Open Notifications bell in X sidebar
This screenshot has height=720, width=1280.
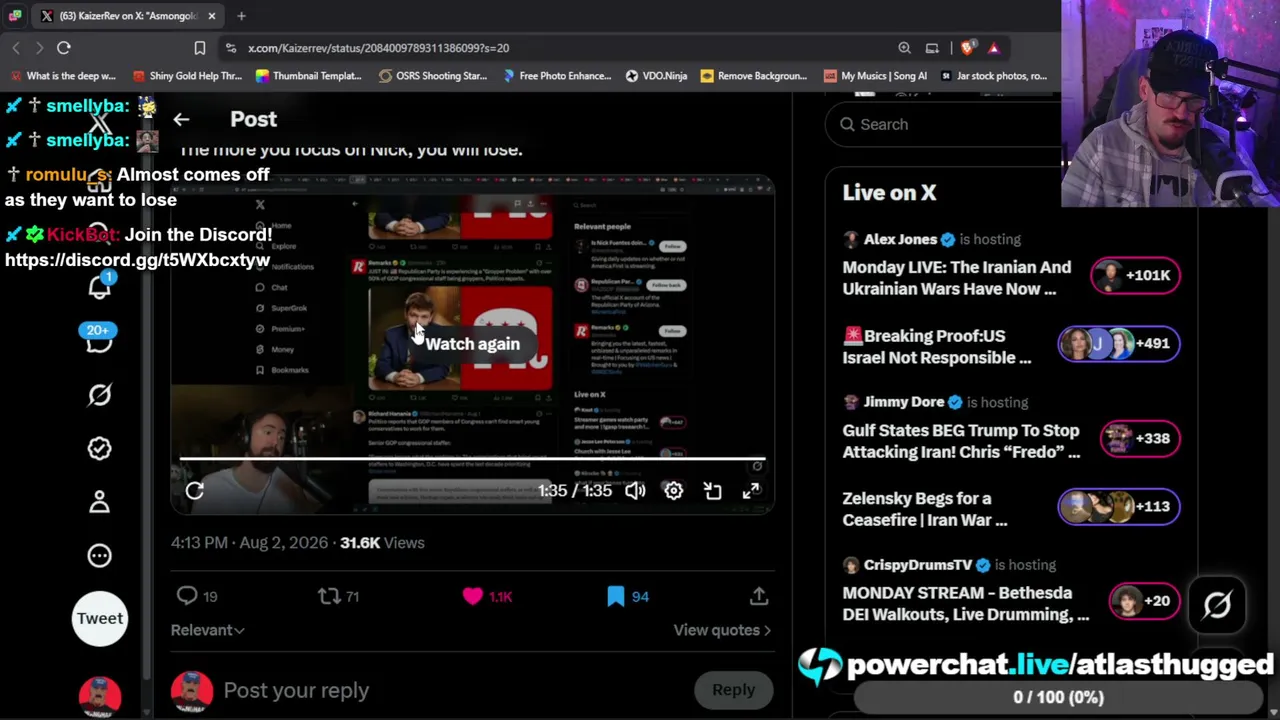pos(99,287)
